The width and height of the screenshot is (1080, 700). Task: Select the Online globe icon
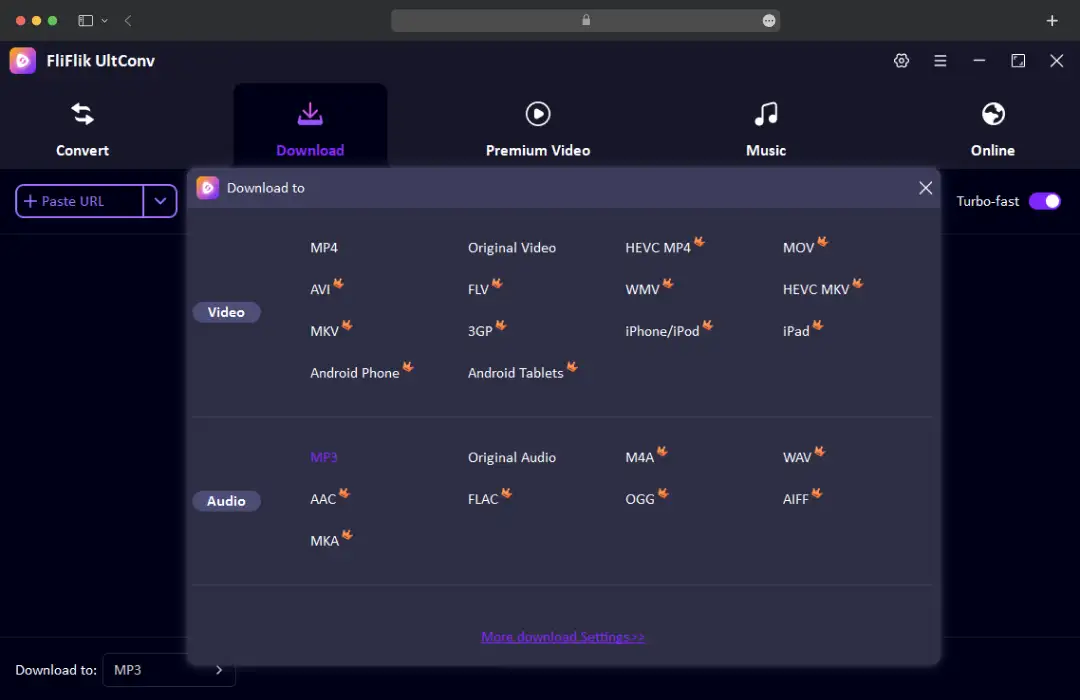point(992,113)
